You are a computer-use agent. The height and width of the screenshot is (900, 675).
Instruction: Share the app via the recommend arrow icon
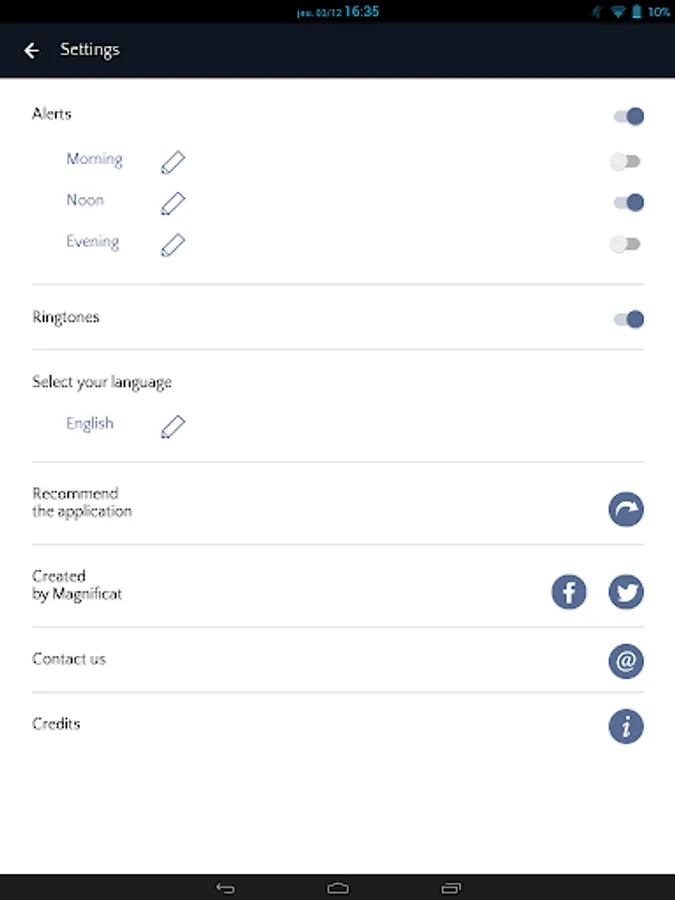point(626,510)
